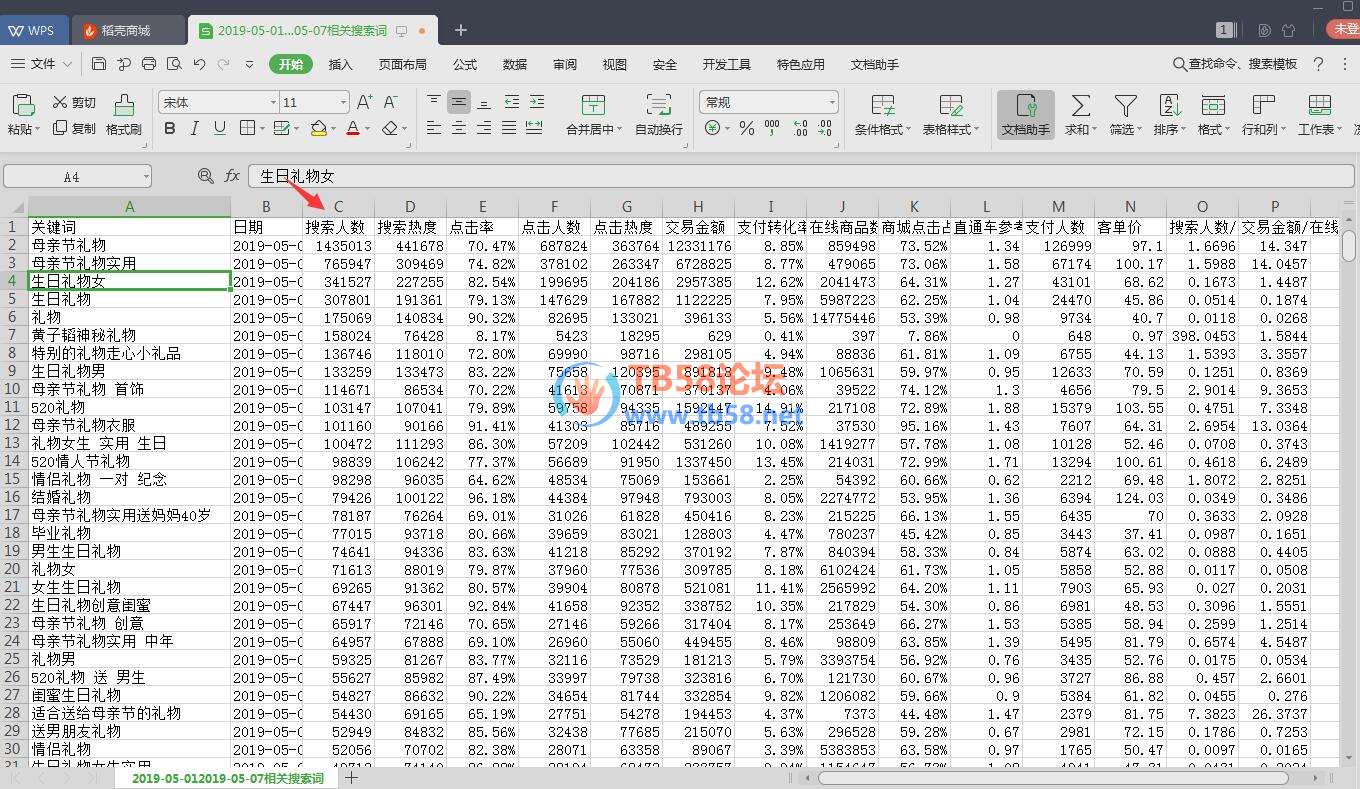Click the Save icon in quick toolbar
Image resolution: width=1360 pixels, height=789 pixels.
(x=99, y=64)
